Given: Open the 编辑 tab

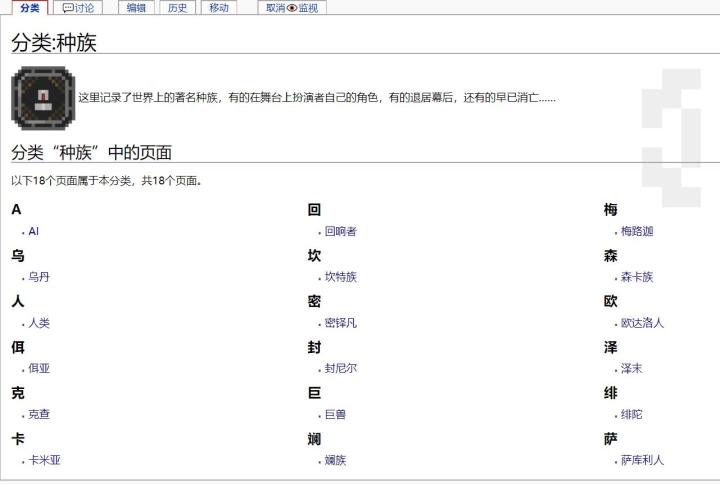Looking at the screenshot, I should click(136, 8).
